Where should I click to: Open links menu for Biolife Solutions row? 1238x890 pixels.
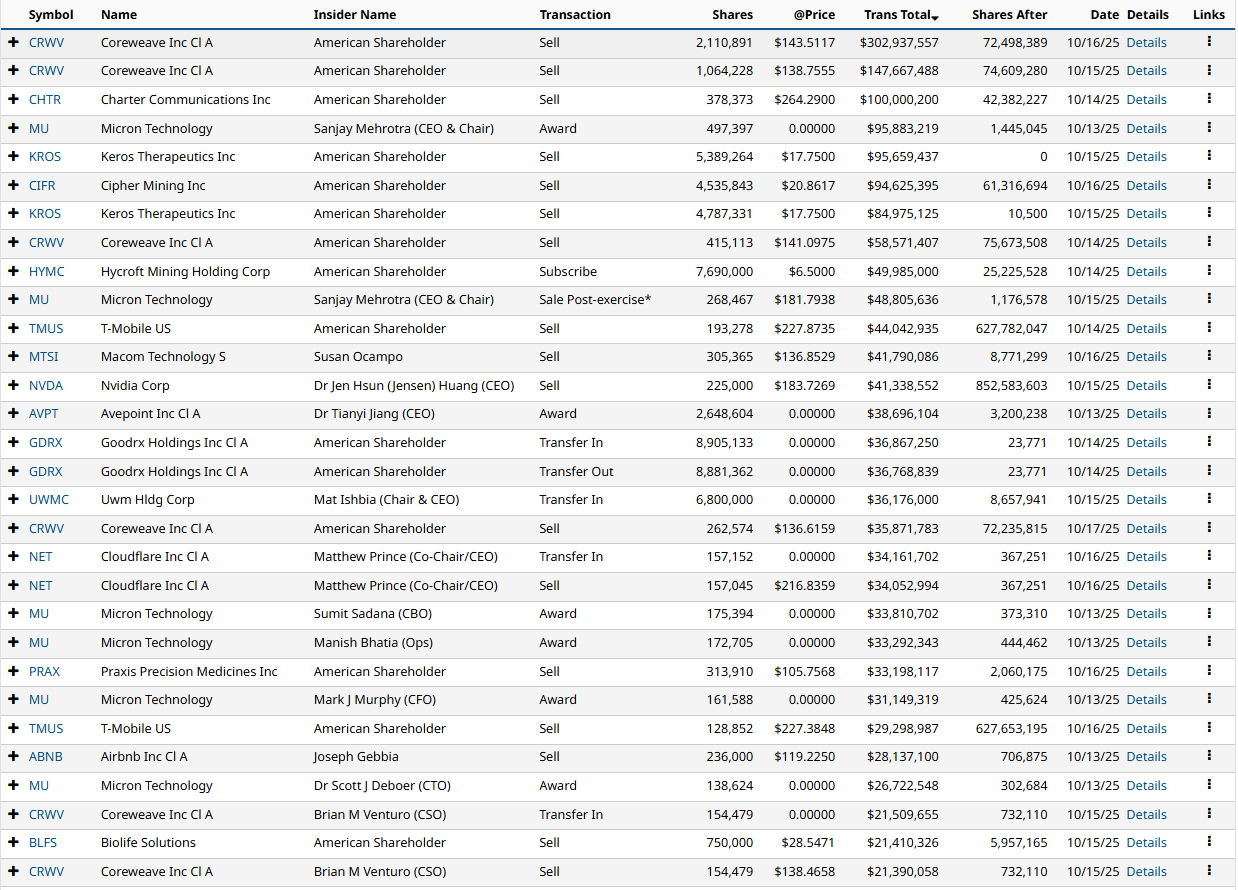point(1209,842)
